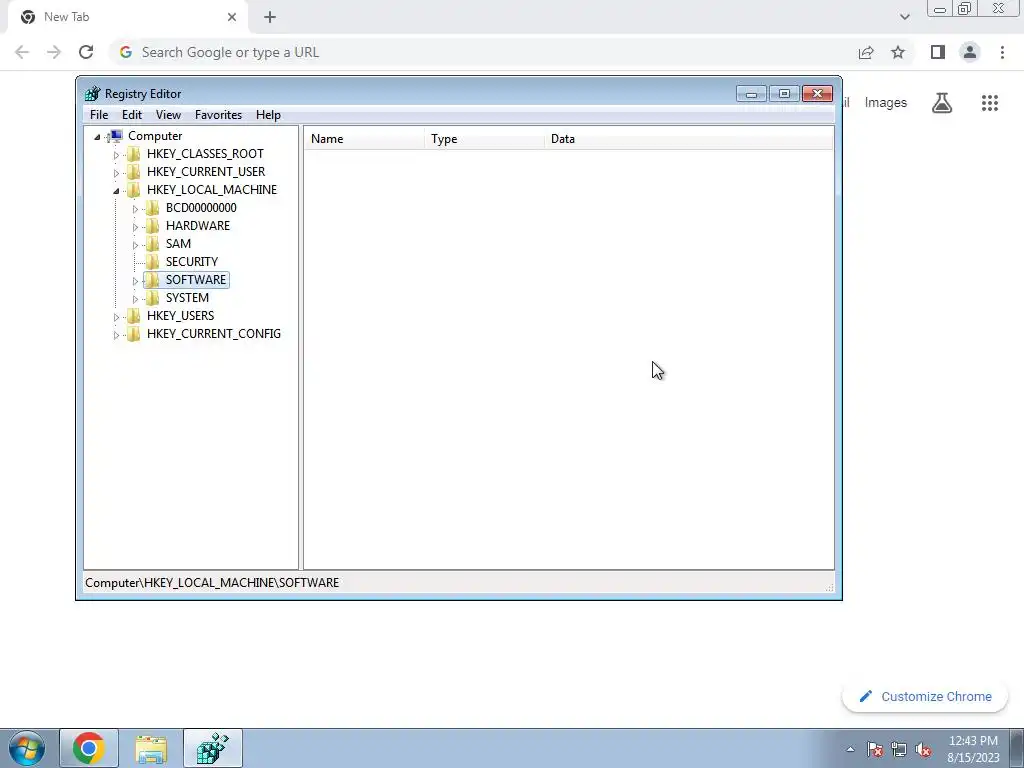
Task: Open the Chrome tab search dropdown
Action: 904,17
